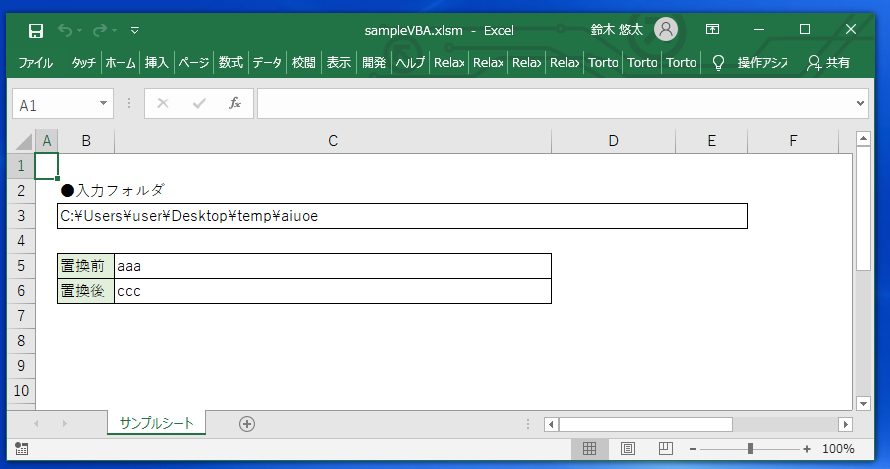The height and width of the screenshot is (469, 890).
Task: Click the Insert Function fx icon
Action: pos(234,103)
